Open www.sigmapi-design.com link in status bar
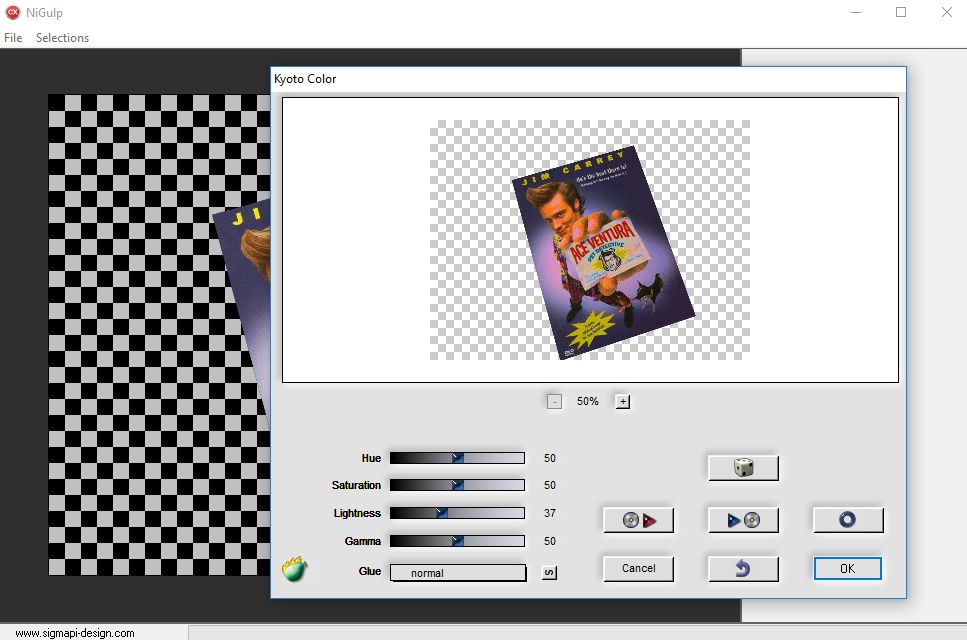Viewport: 967px width, 640px height. coord(75,633)
